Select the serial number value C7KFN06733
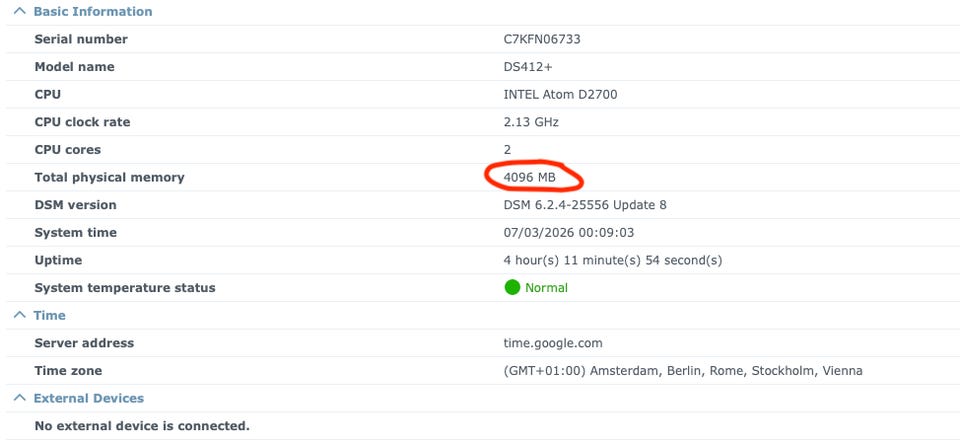This screenshot has width=960, height=446. point(542,39)
